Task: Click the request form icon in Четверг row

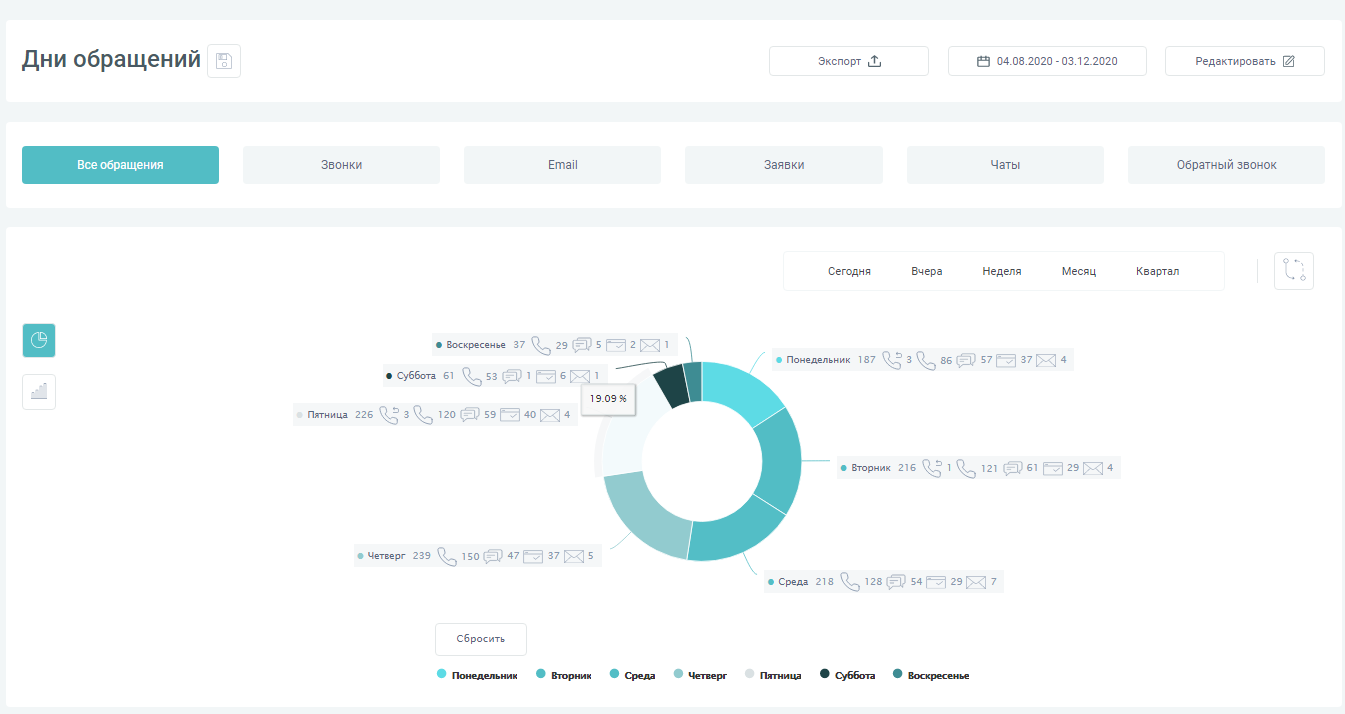Action: [533, 556]
